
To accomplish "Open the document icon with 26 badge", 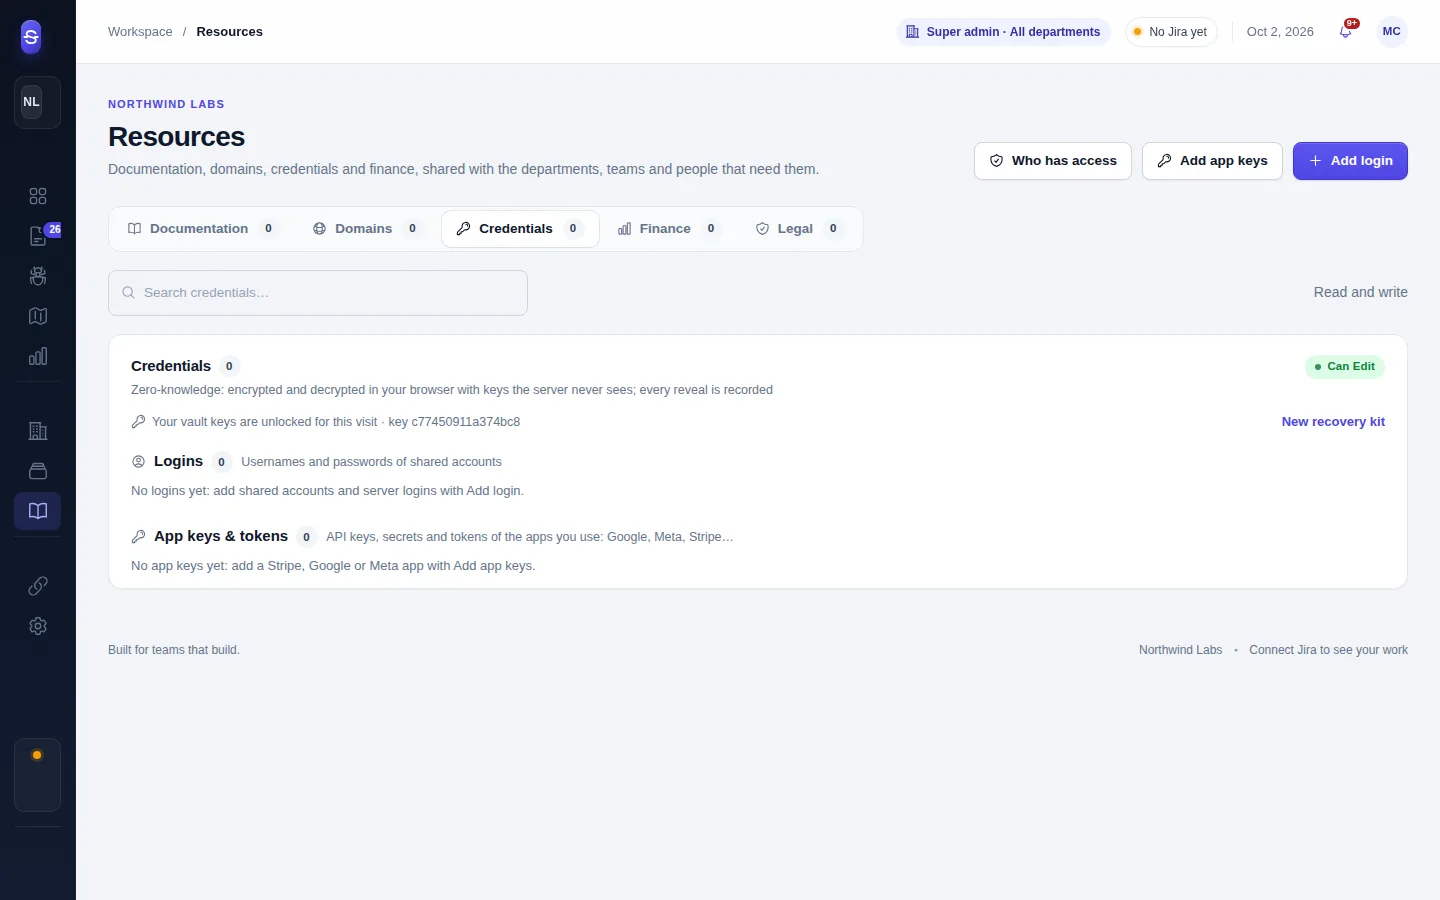I will tap(38, 236).
